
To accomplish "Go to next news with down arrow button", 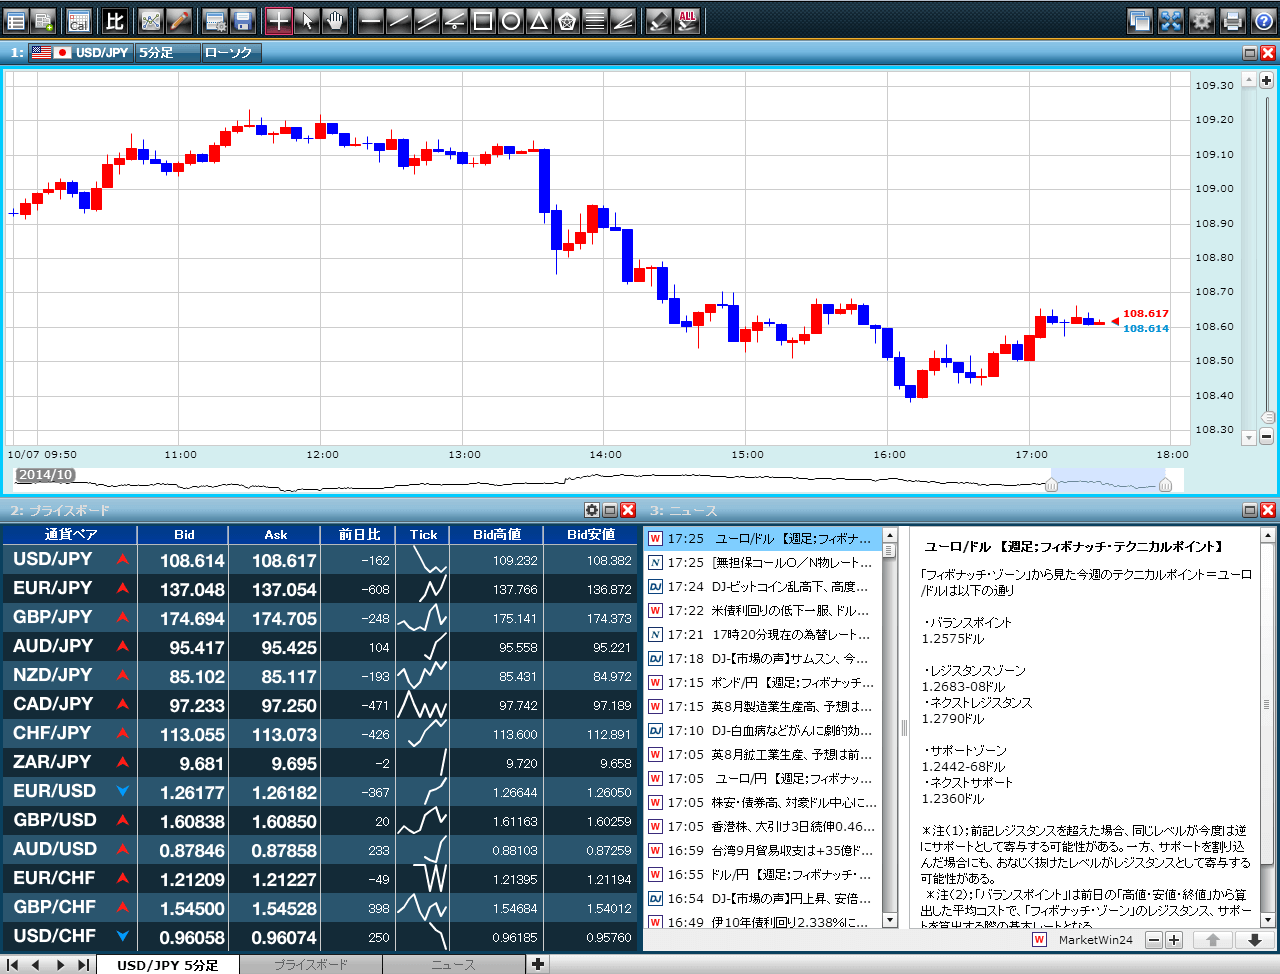I will coord(1254,940).
